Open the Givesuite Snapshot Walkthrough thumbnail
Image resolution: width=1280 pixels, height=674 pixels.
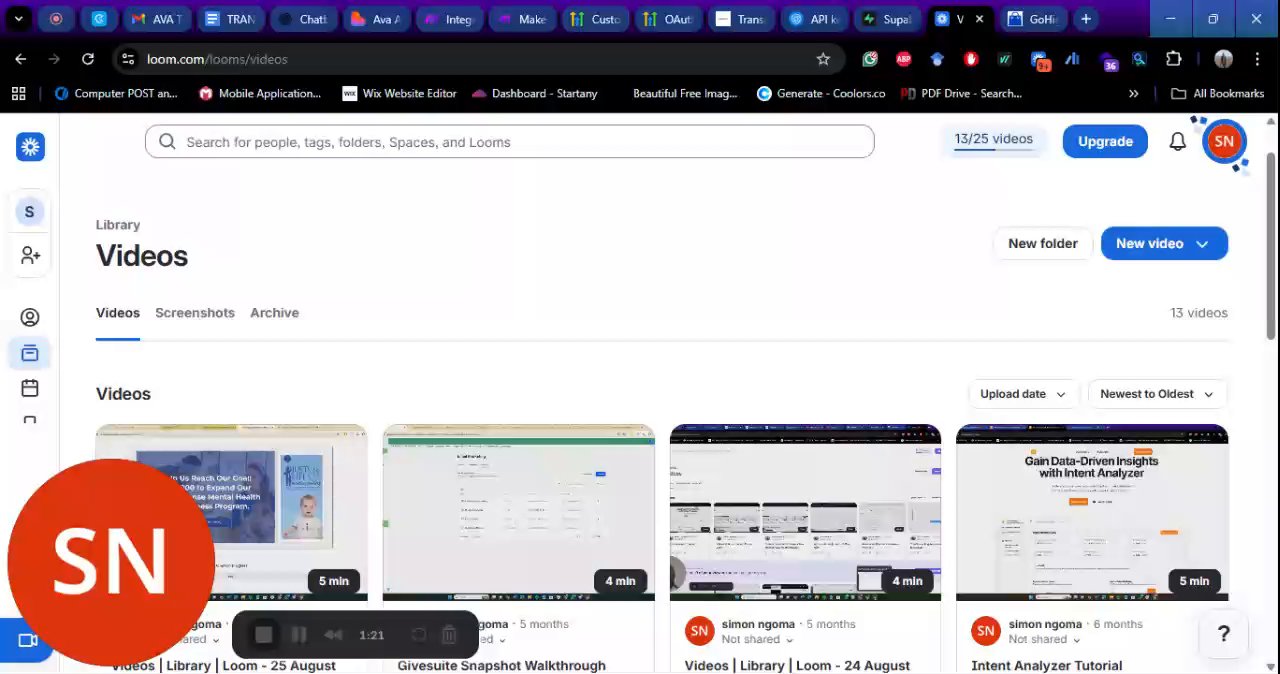pyautogui.click(x=518, y=512)
